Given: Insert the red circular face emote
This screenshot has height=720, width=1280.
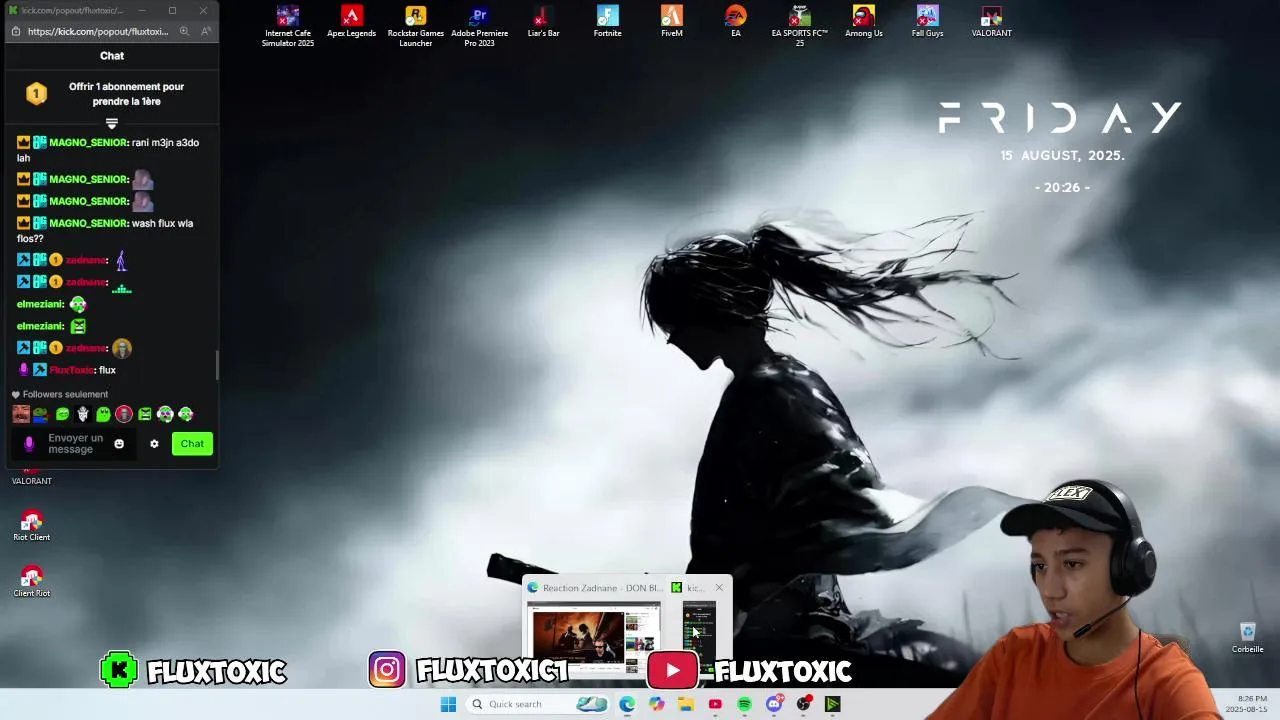Looking at the screenshot, I should (x=124, y=414).
